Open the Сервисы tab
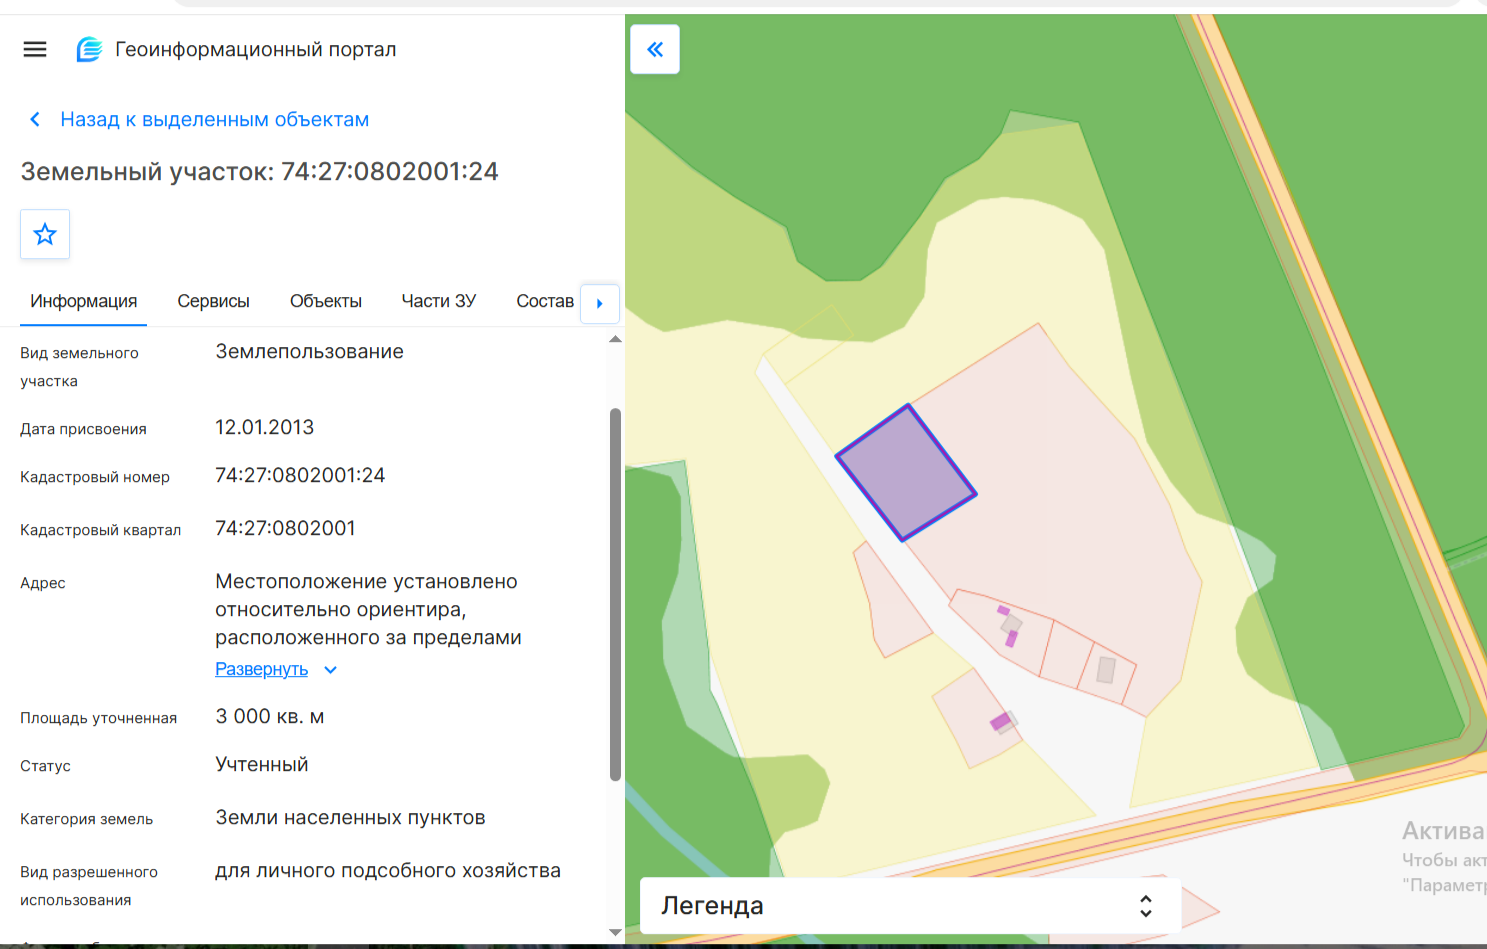This screenshot has height=949, width=1487. coord(213,301)
